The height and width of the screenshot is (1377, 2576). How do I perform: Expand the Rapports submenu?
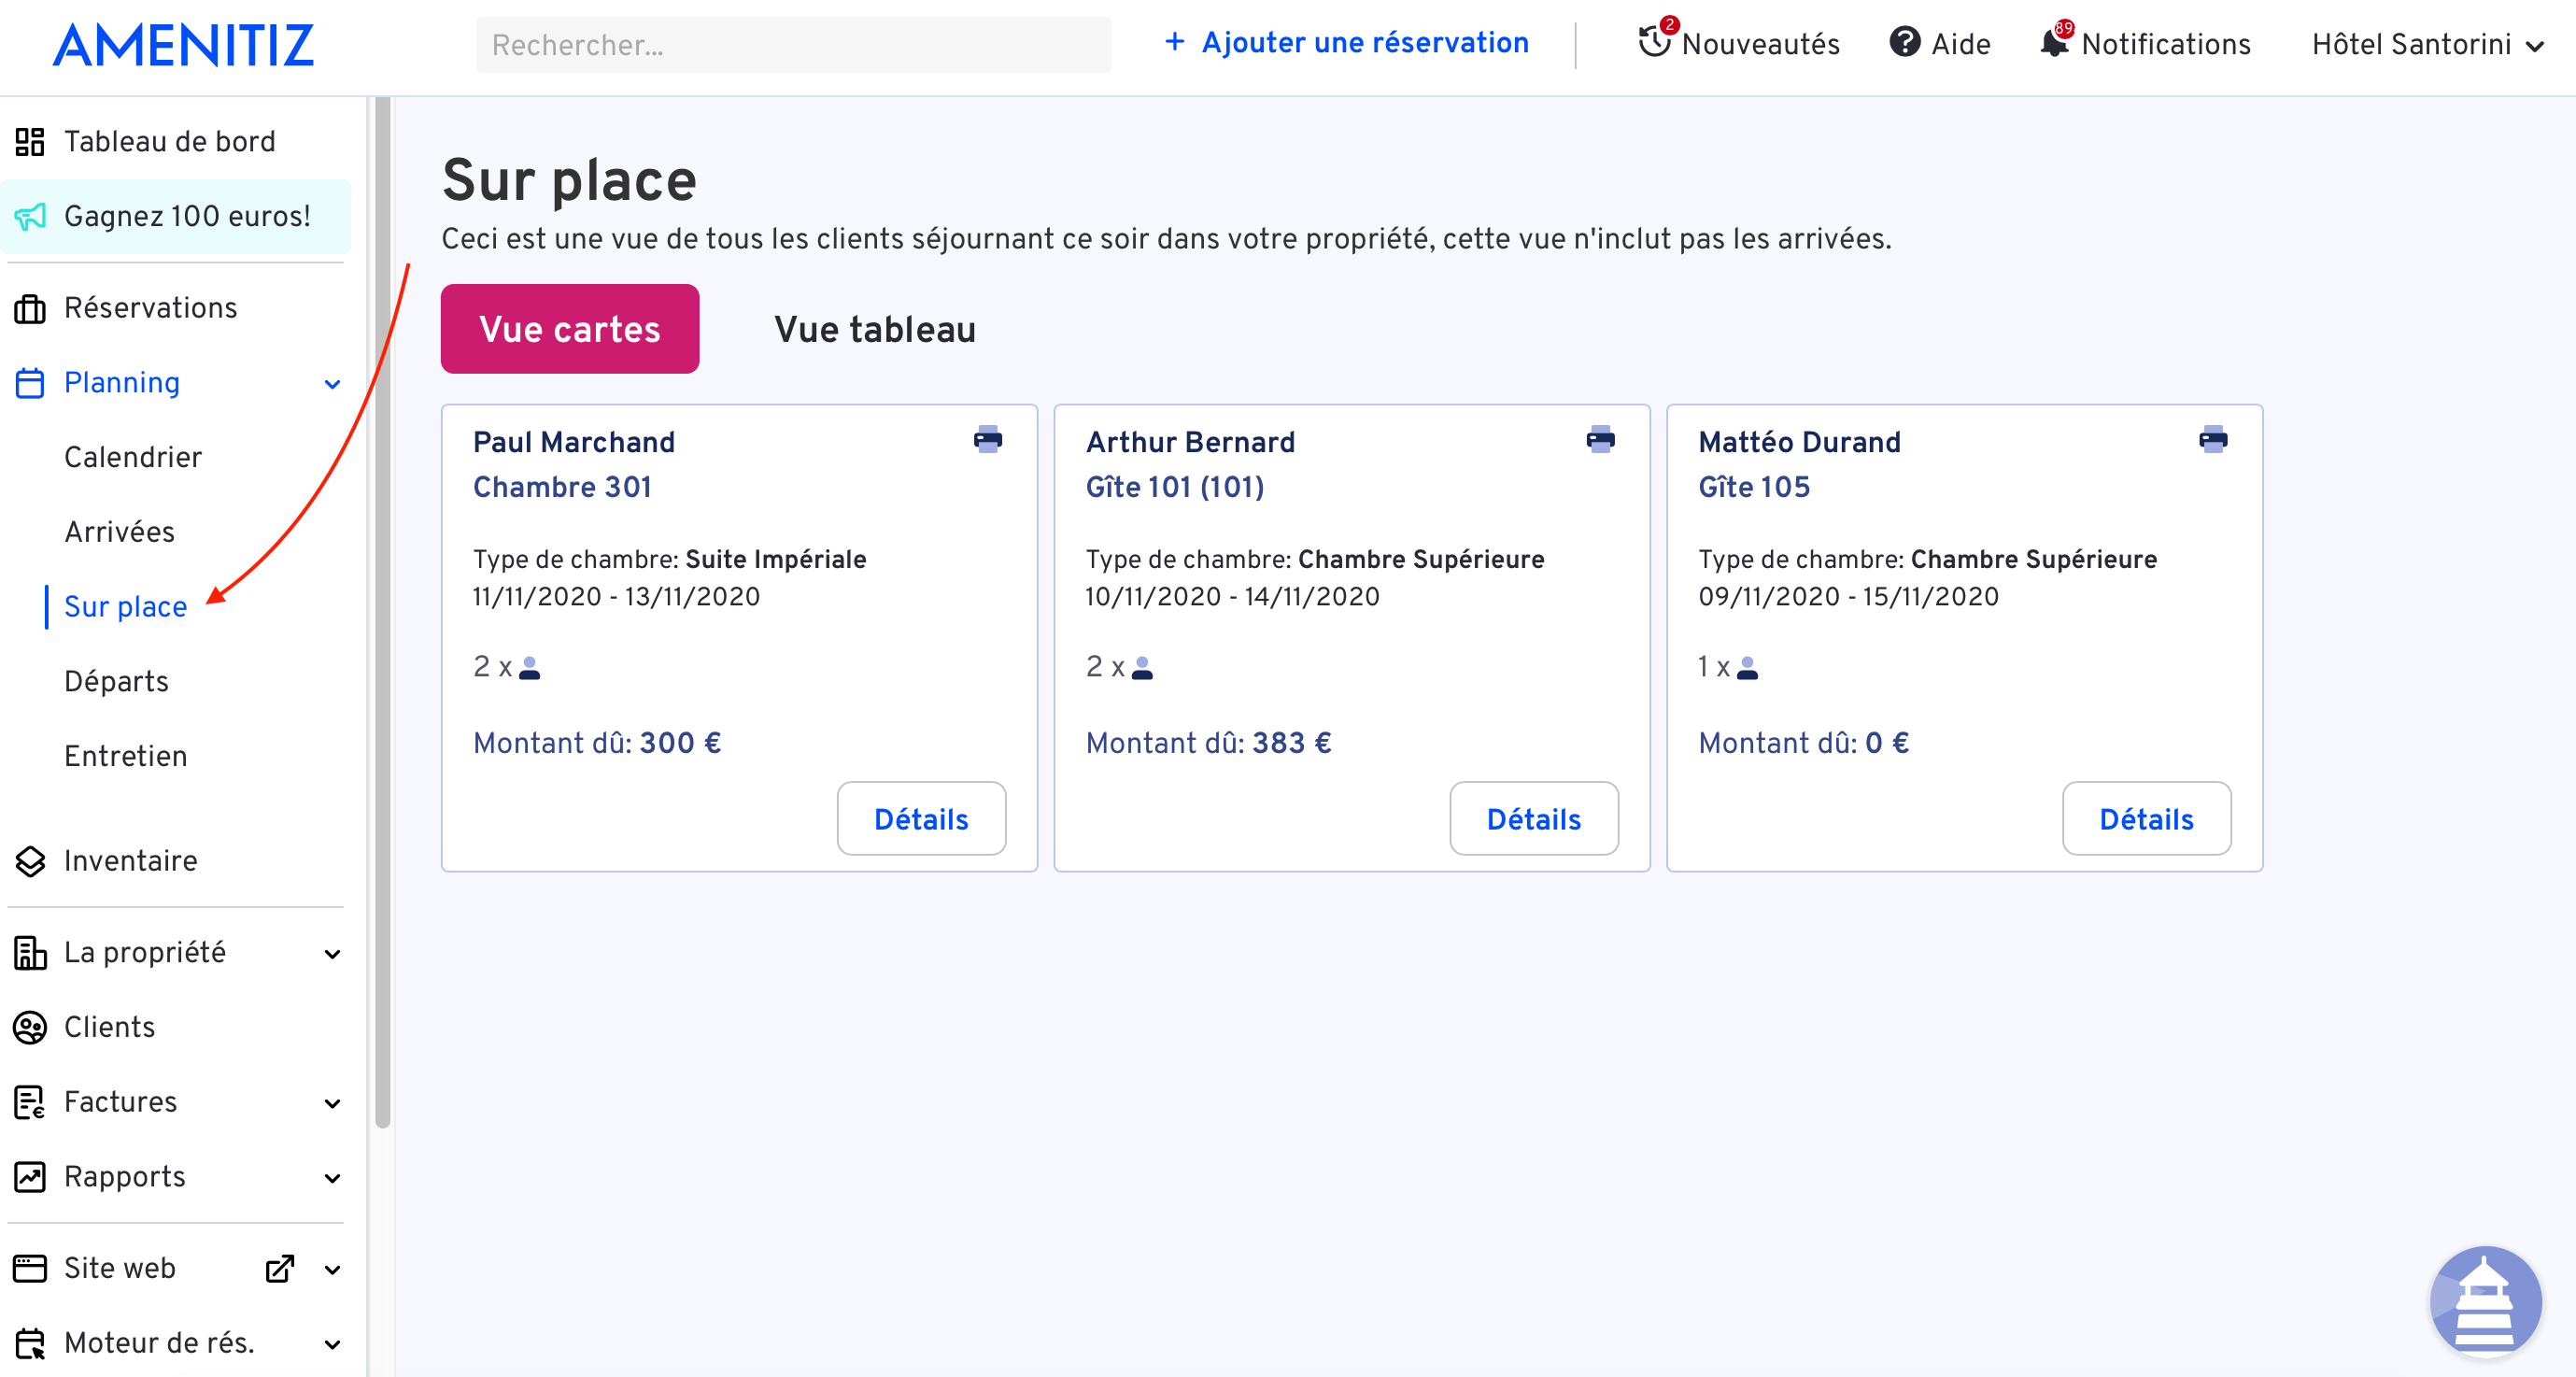tap(333, 1178)
